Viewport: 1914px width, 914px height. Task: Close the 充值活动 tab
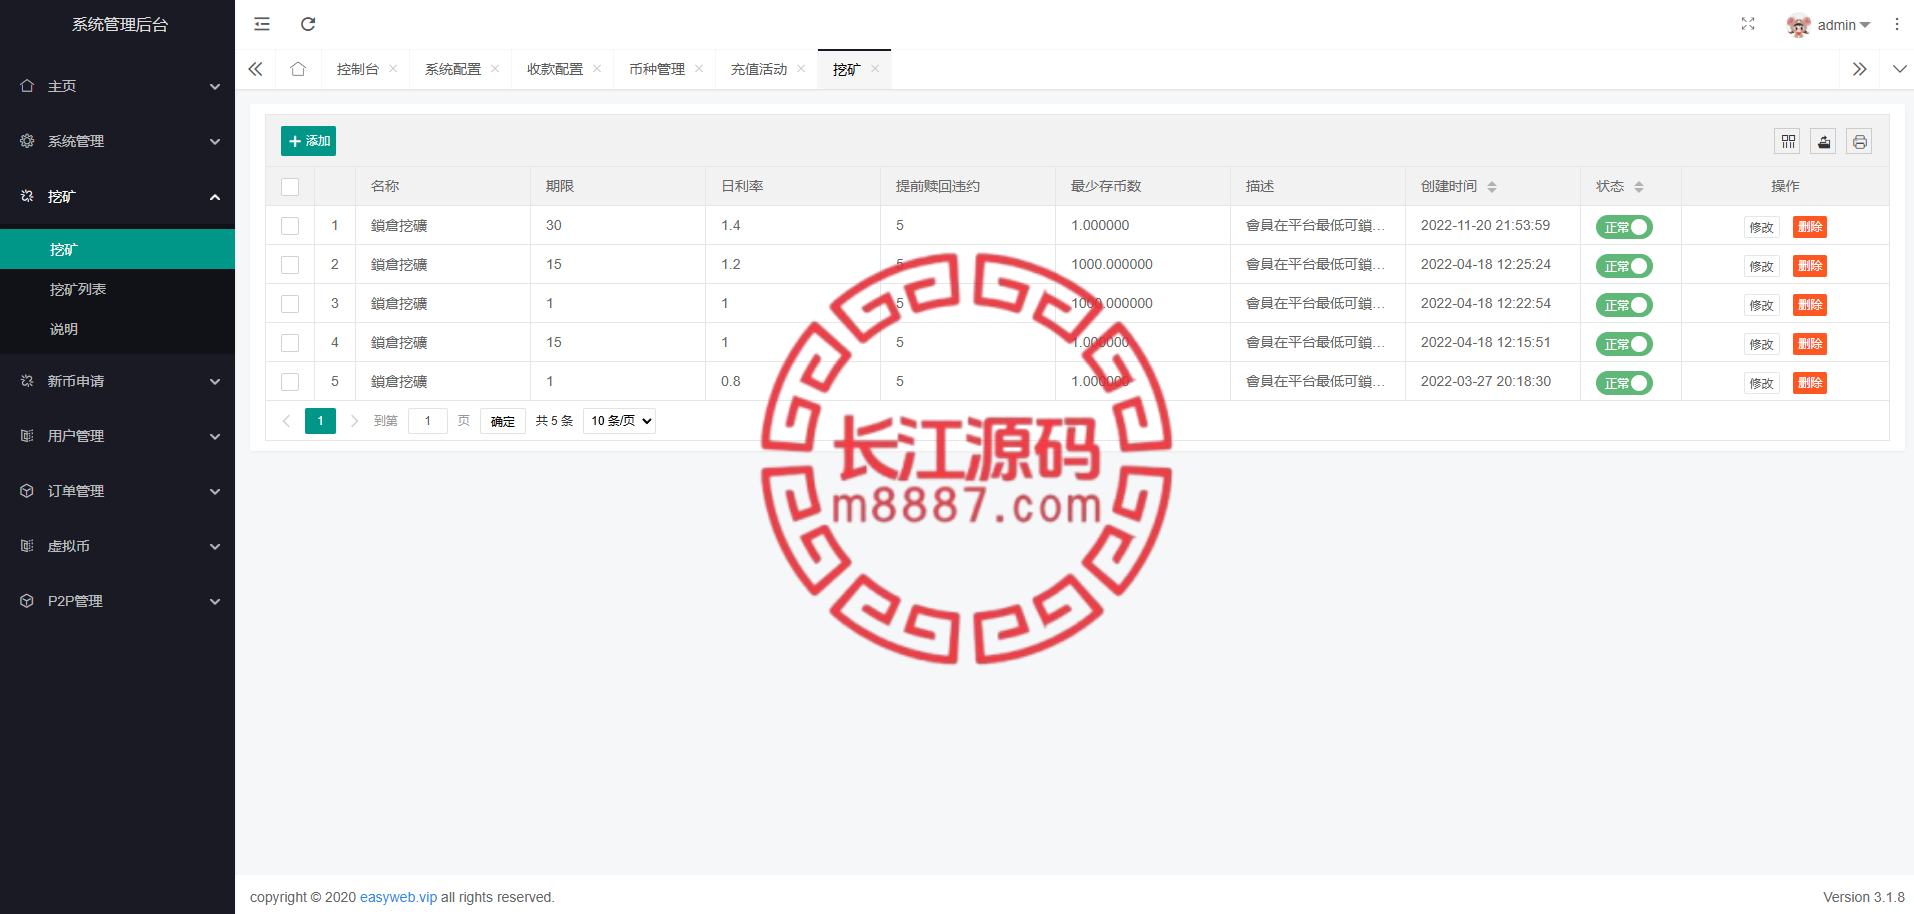click(801, 69)
